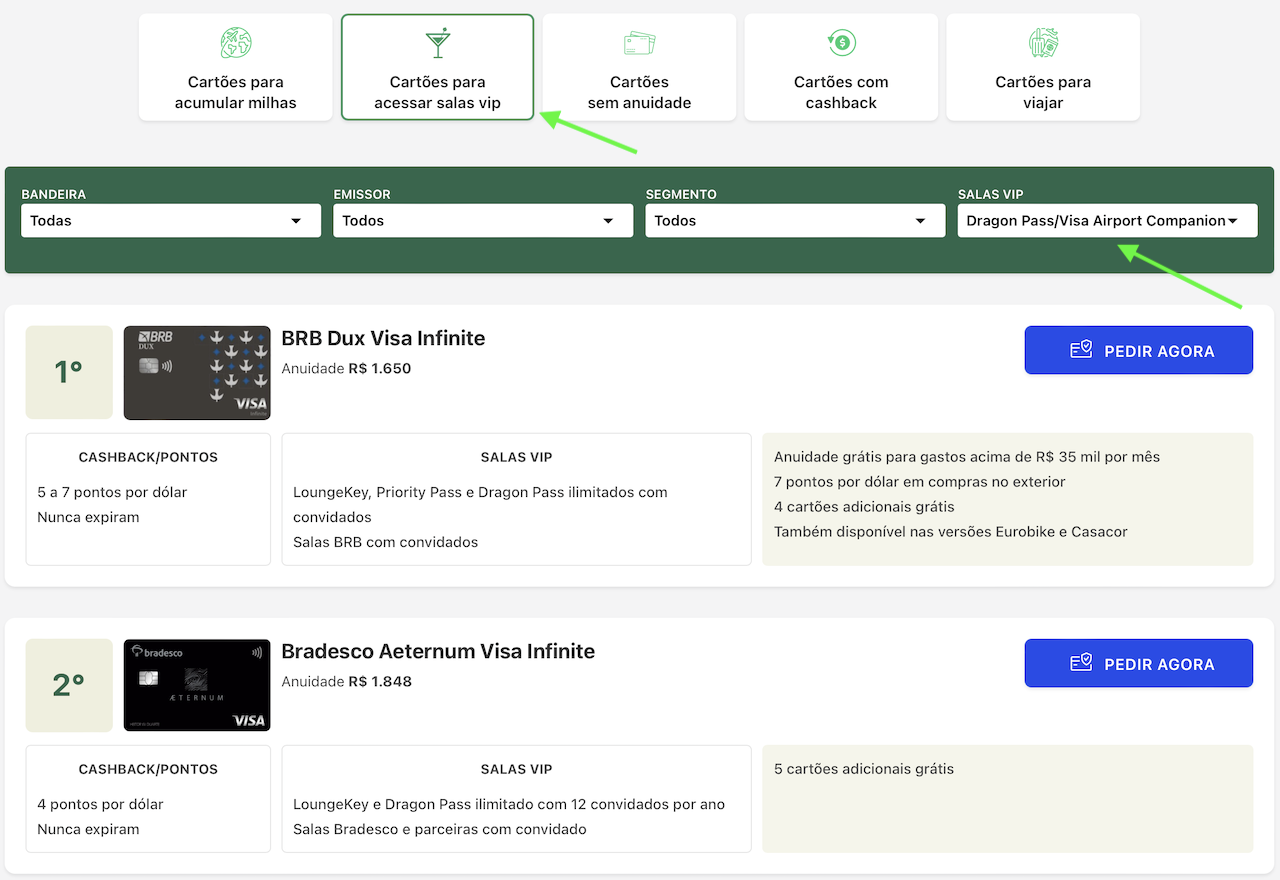Screen dimensions: 1280x880
Task: Switch to 'Cartões sem anuidade' tab
Action: tap(640, 67)
